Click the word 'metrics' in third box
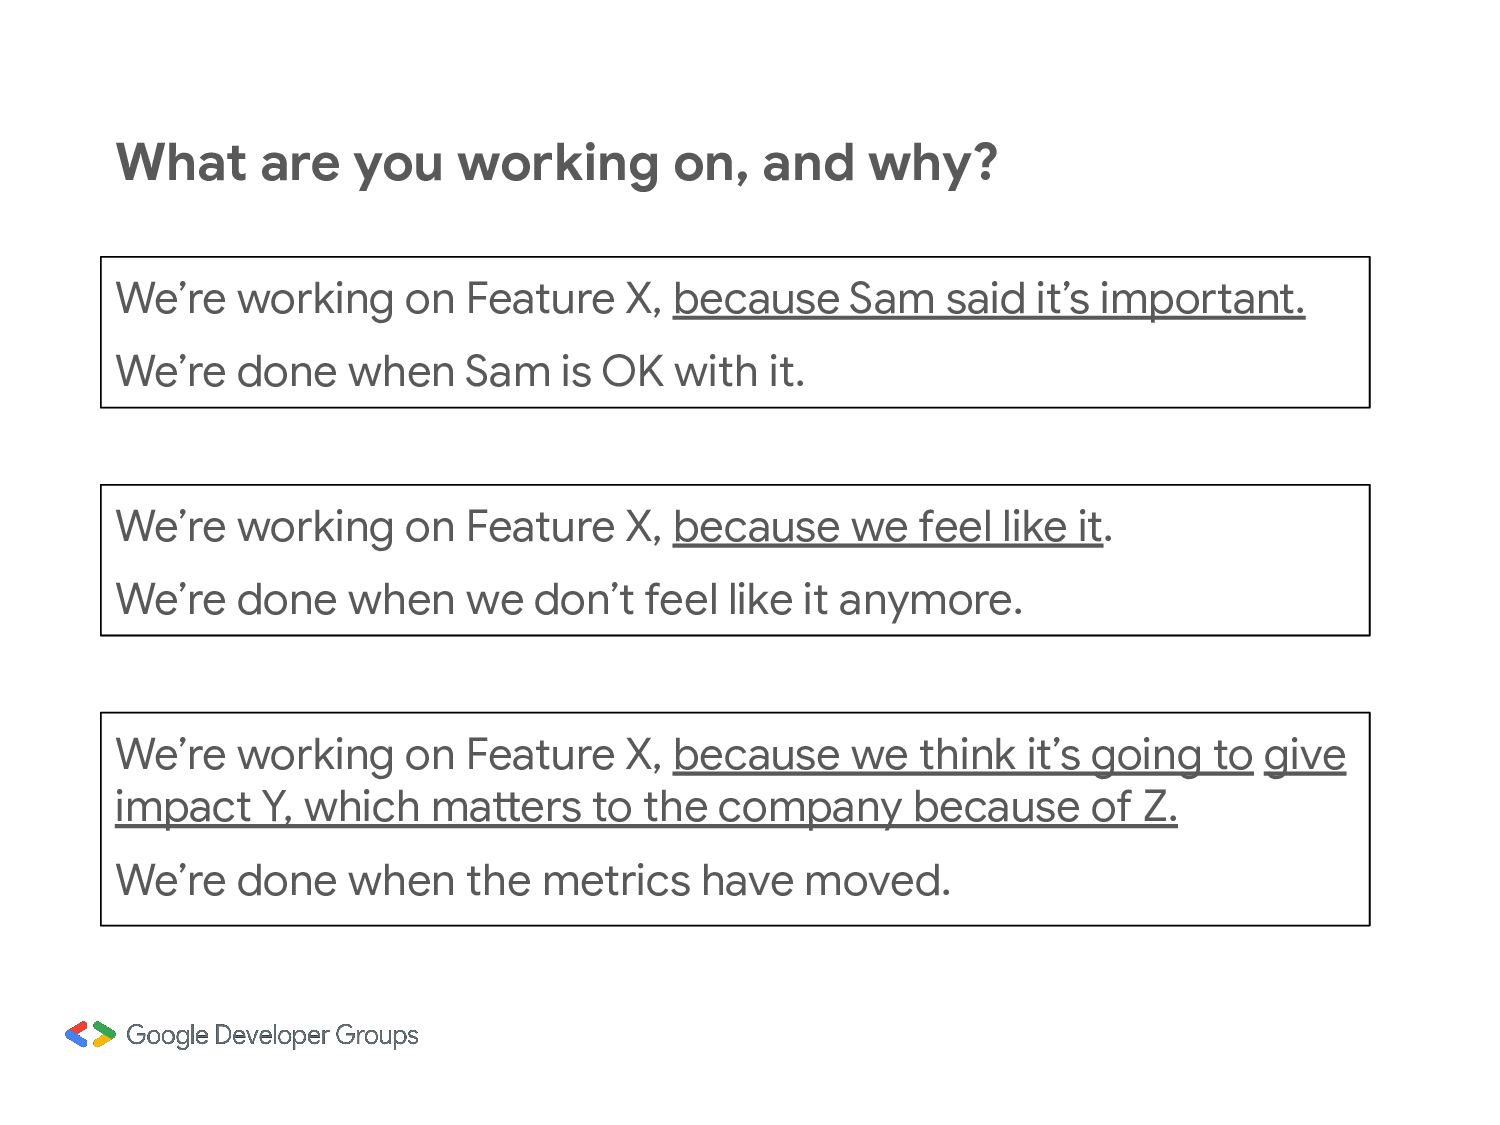 tap(617, 881)
